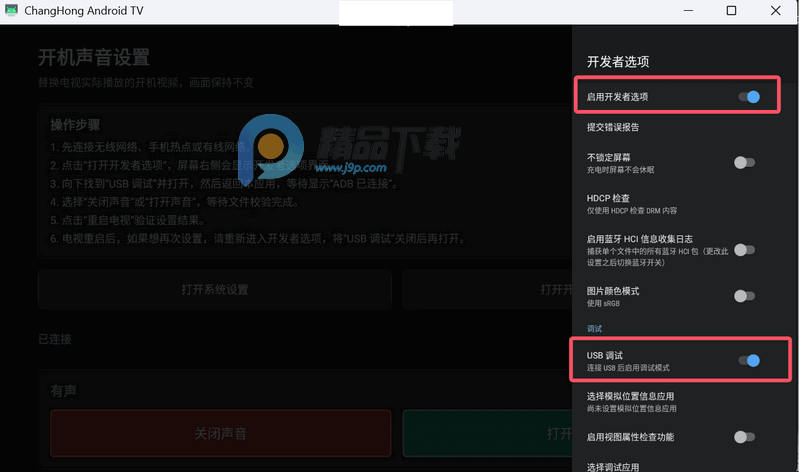Screen dimensions: 800x472
Task: Open 选择模拟位置信息应用 chooser
Action: pos(677,402)
